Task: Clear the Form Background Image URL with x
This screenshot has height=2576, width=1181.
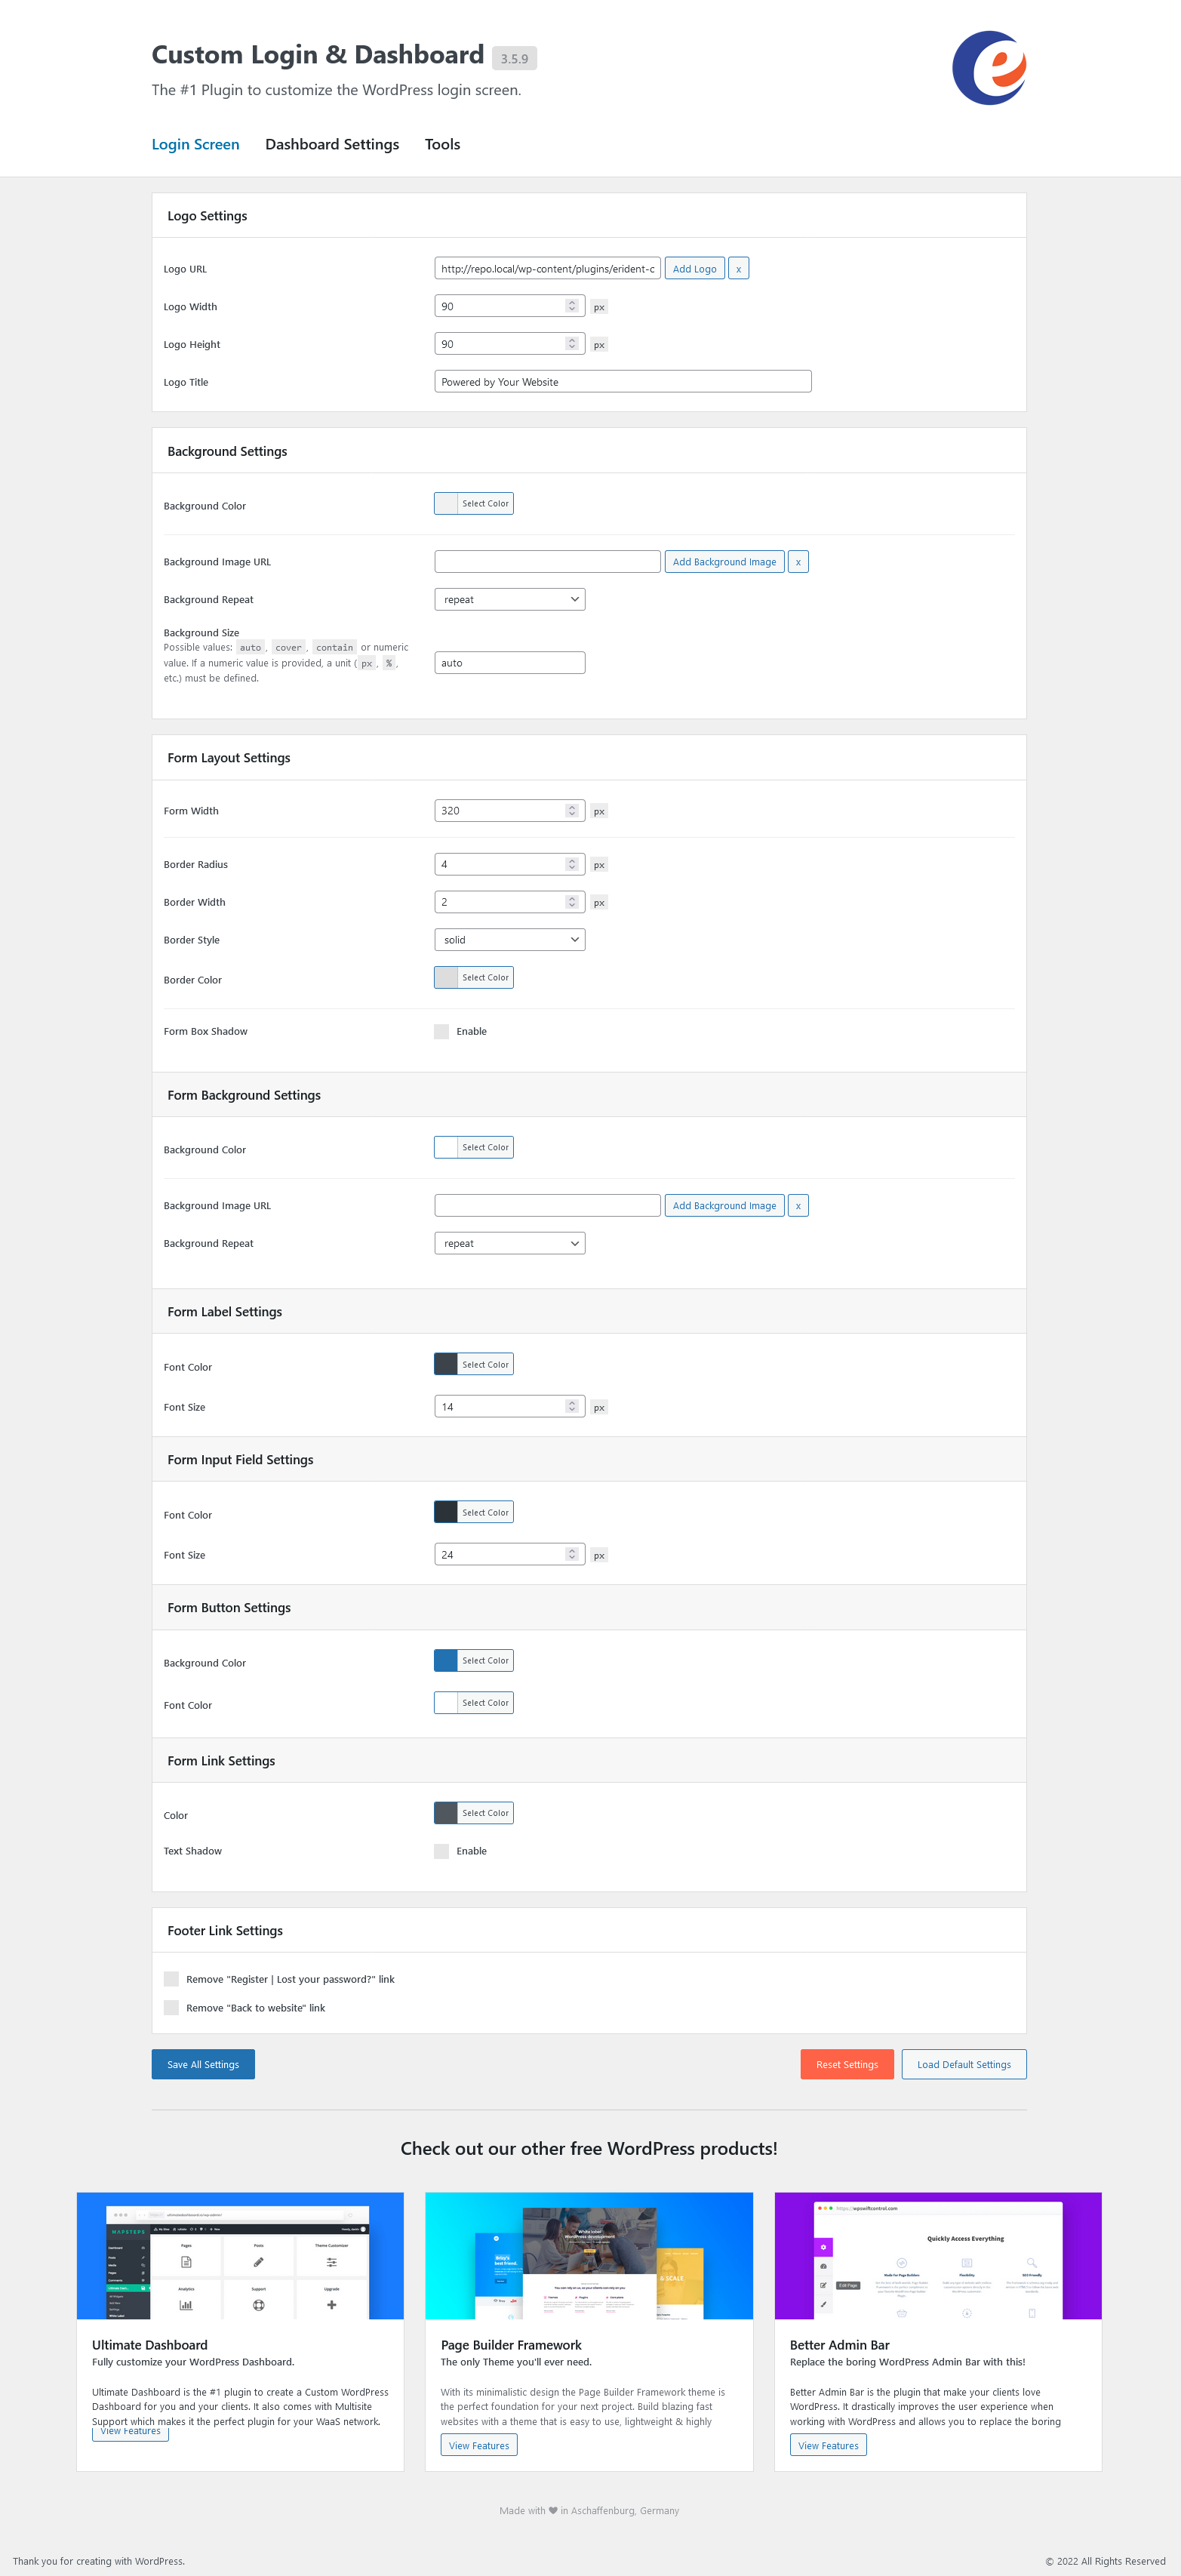Action: 797,1206
